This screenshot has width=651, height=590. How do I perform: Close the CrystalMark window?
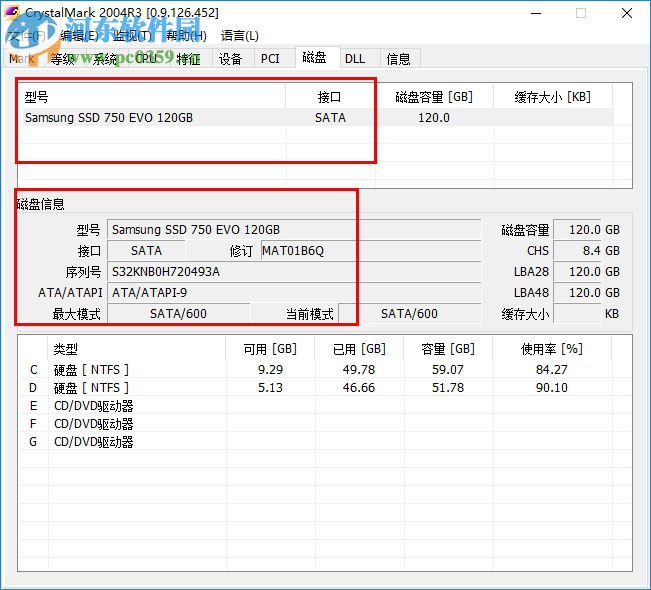(x=627, y=13)
